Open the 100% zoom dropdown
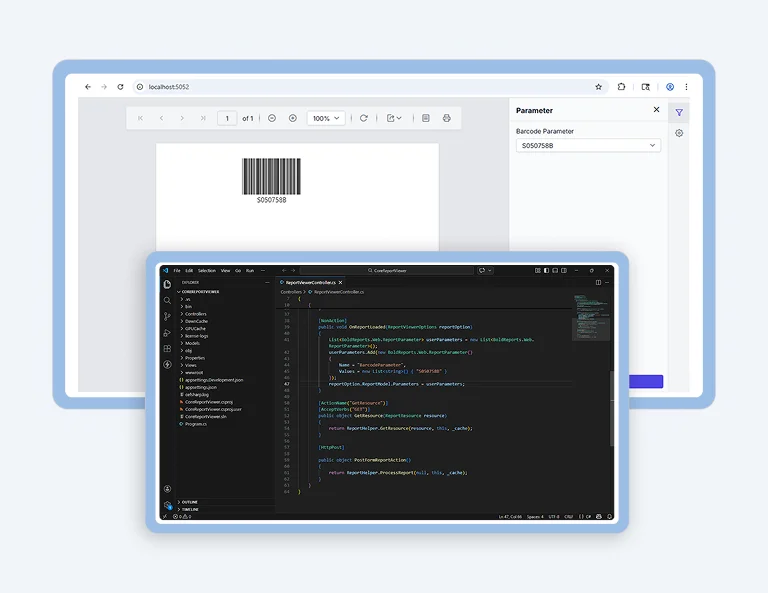 coord(326,118)
